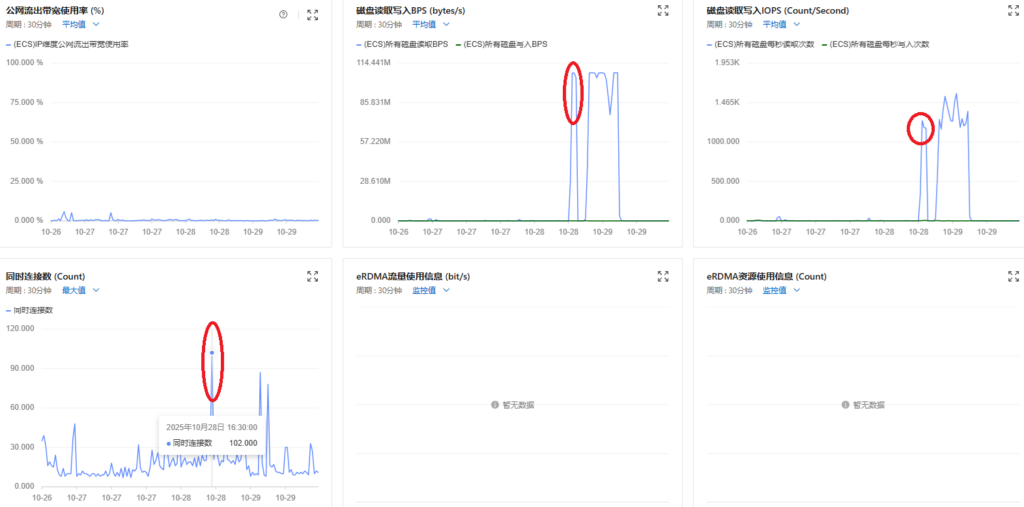This screenshot has height=507, width=1024.
Task: Click 周期:30分钟 label in 磁盘读取写入BPS panel
Action: (378, 24)
